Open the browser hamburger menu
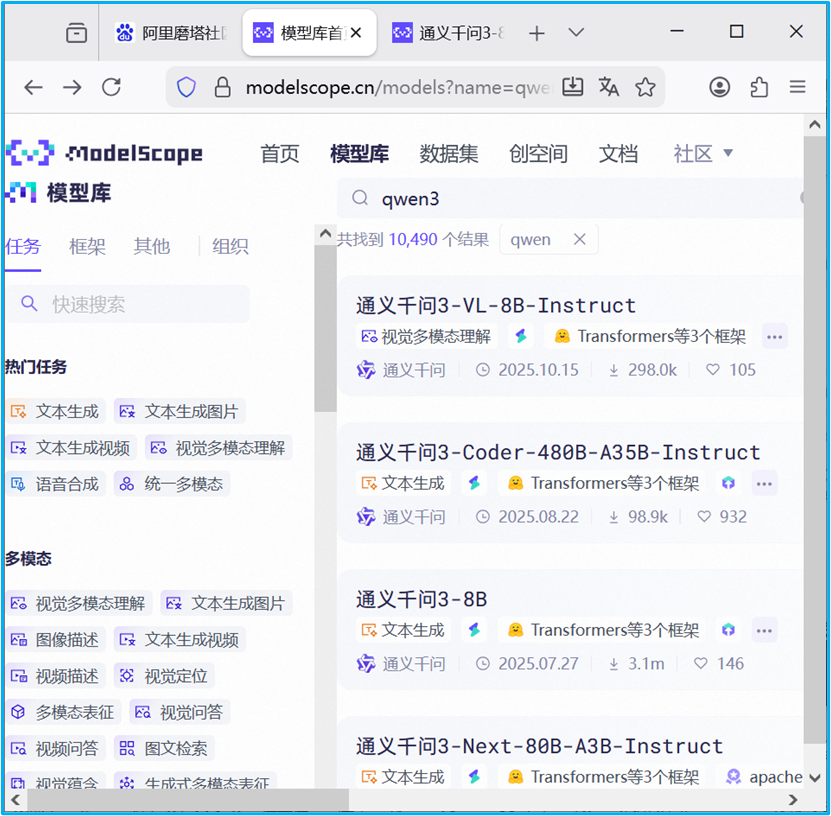831x816 pixels. tap(797, 87)
